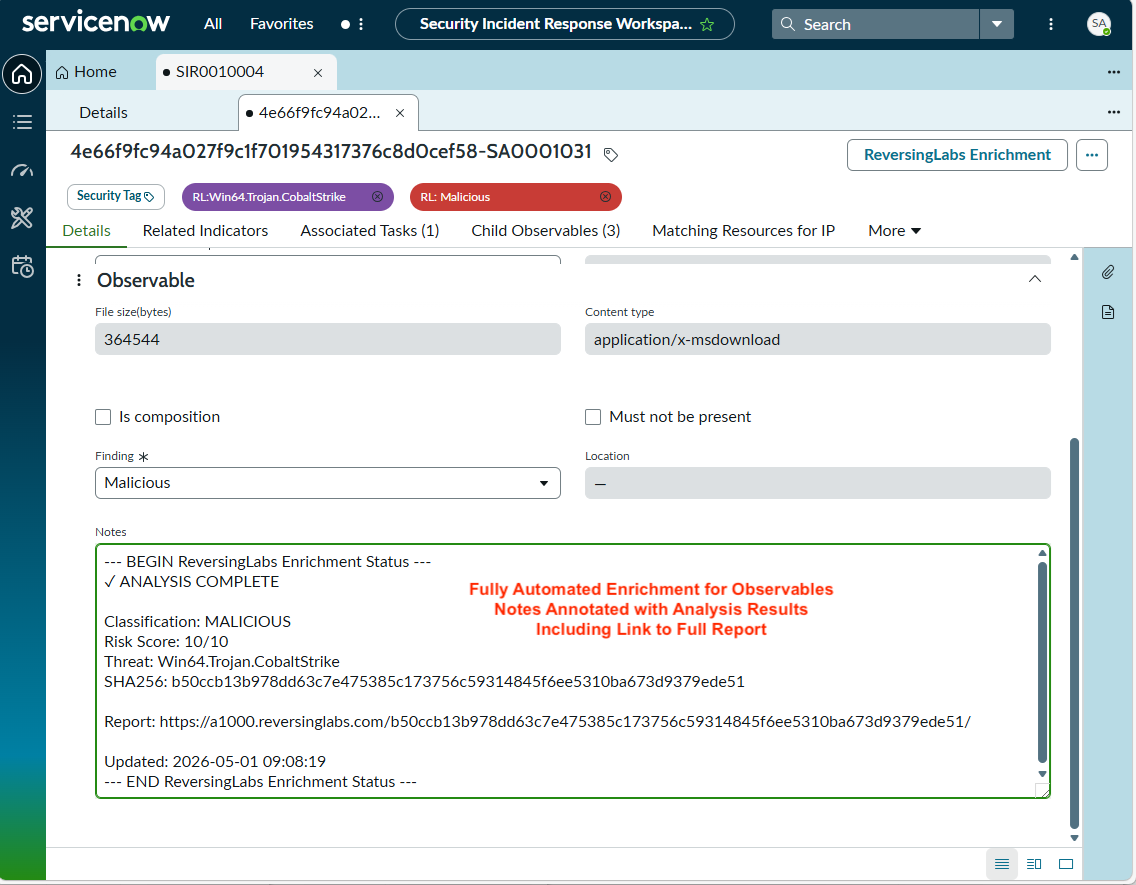This screenshot has width=1136, height=885.
Task: Toggle the Must not be present checkbox
Action: click(593, 417)
